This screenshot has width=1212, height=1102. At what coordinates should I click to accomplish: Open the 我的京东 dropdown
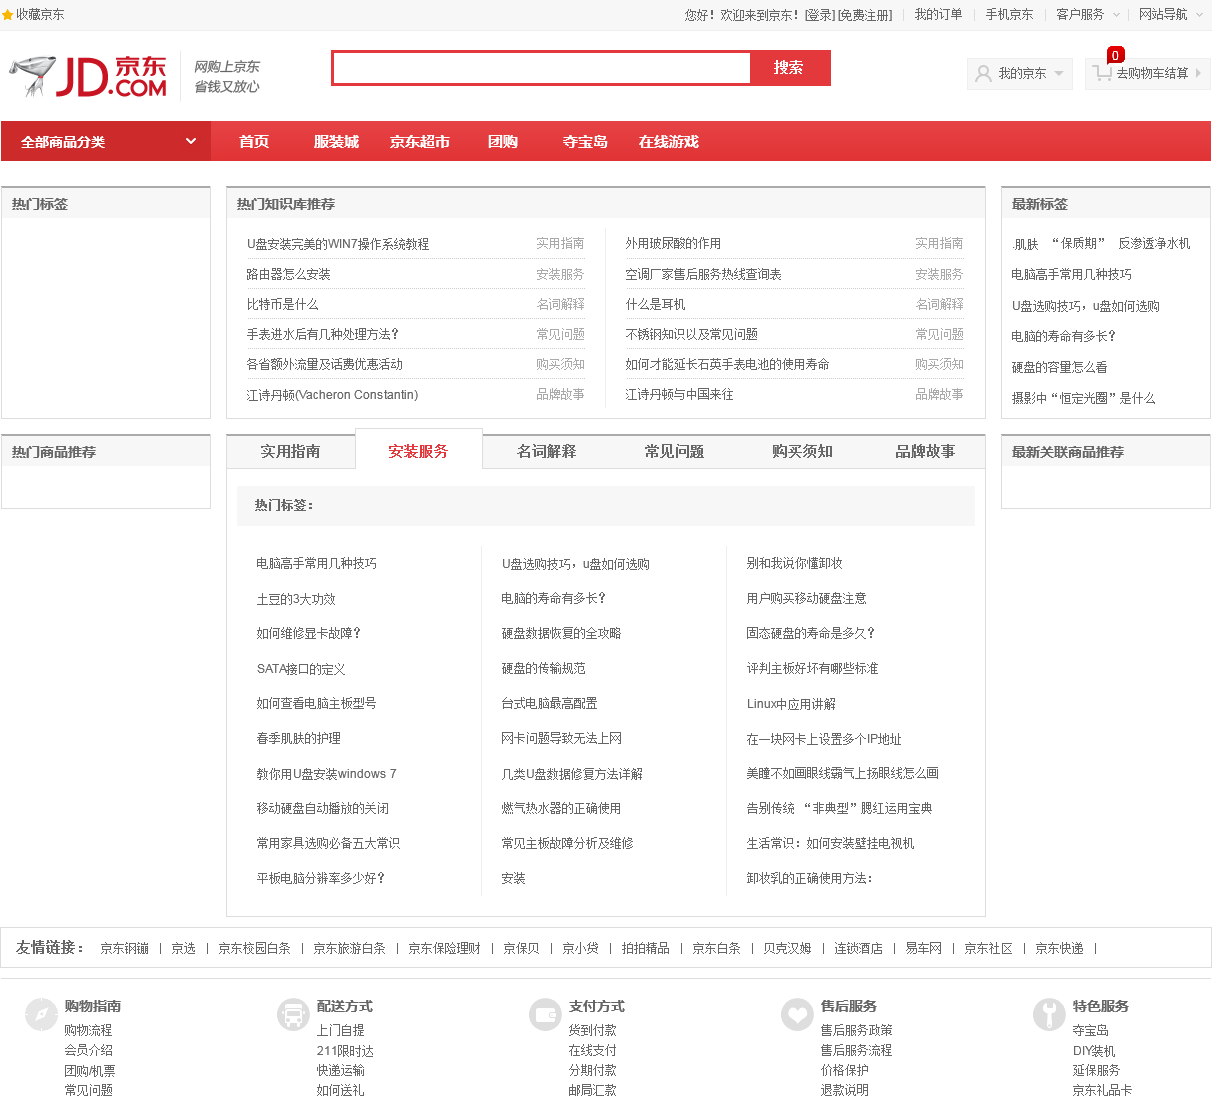point(1020,73)
